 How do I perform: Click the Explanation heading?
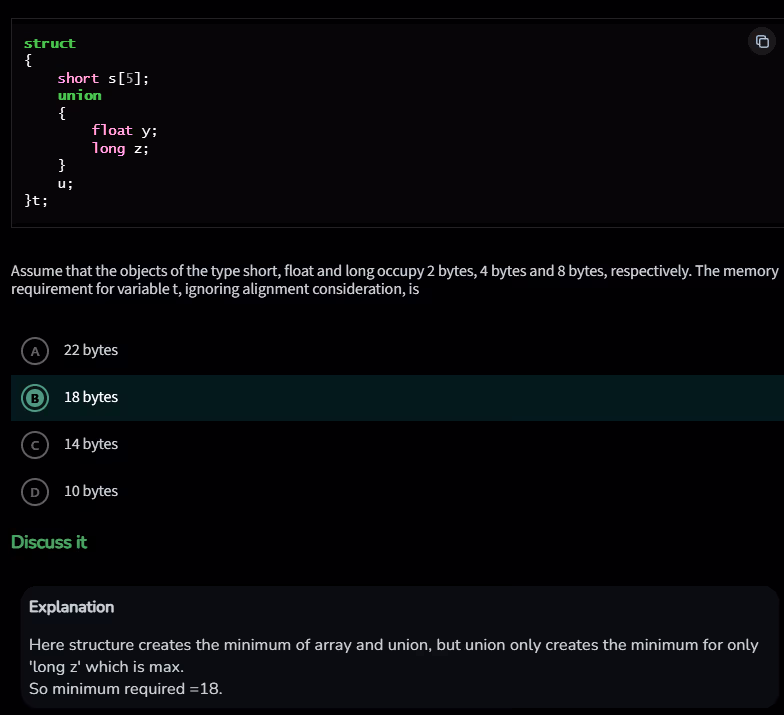pos(71,607)
